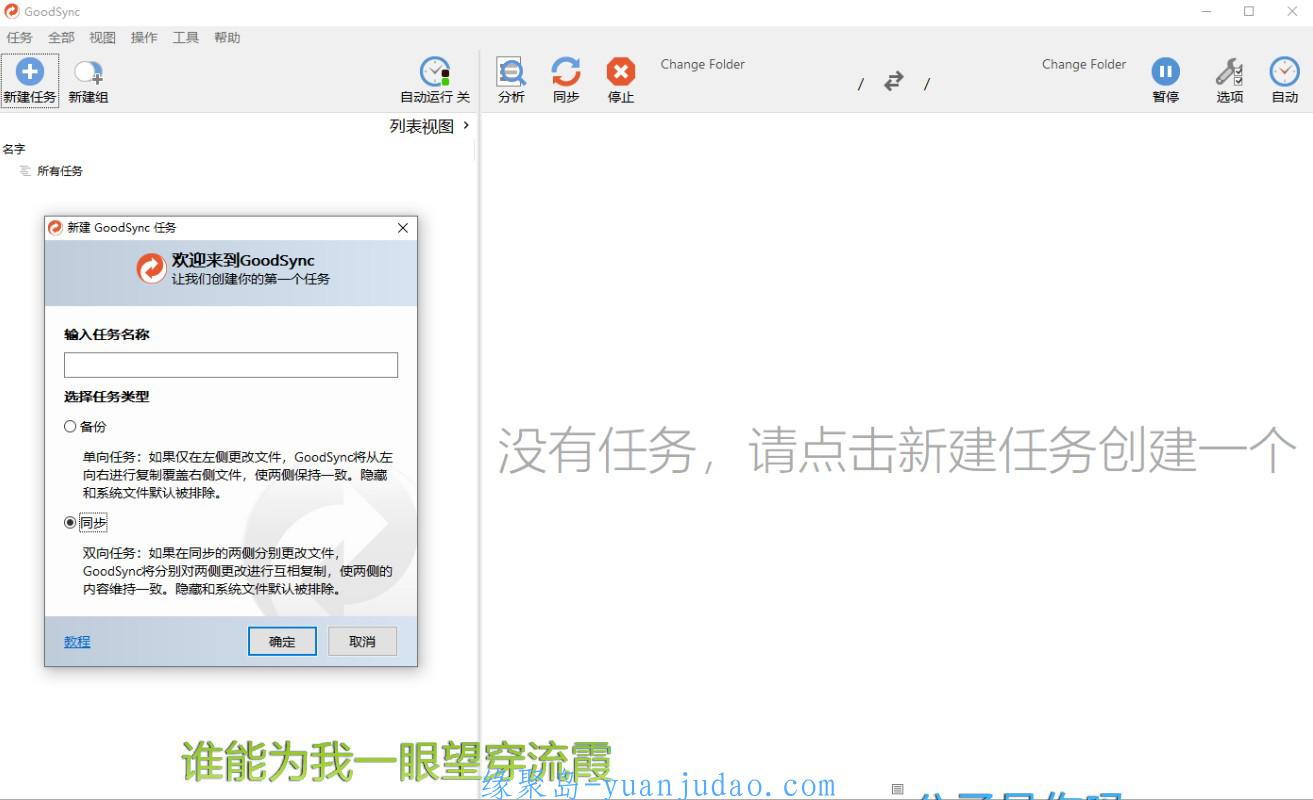Click the GoodSync logo in dialog header
Screen dimensions: 1313x800
(x=151, y=268)
